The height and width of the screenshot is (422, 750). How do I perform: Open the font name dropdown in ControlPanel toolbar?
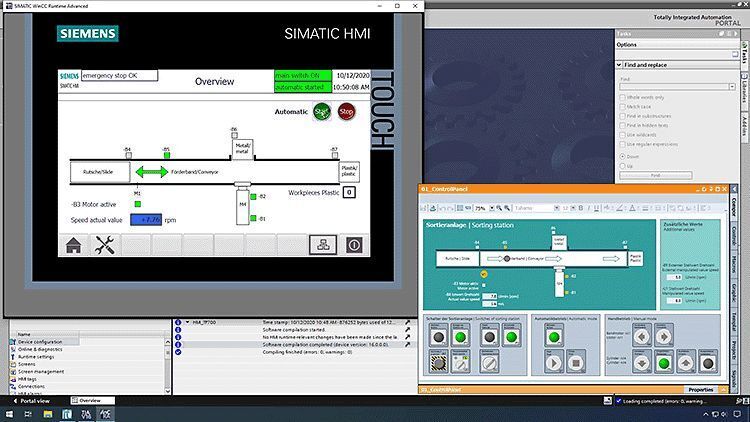coord(556,208)
